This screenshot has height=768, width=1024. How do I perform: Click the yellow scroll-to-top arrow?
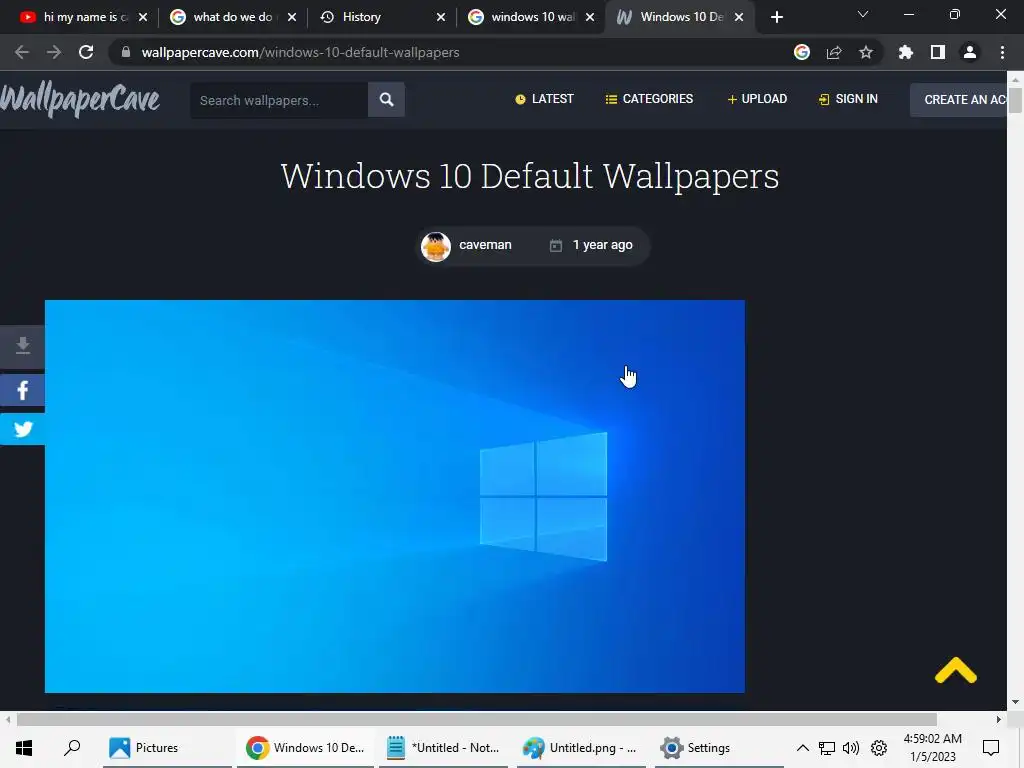tap(955, 671)
